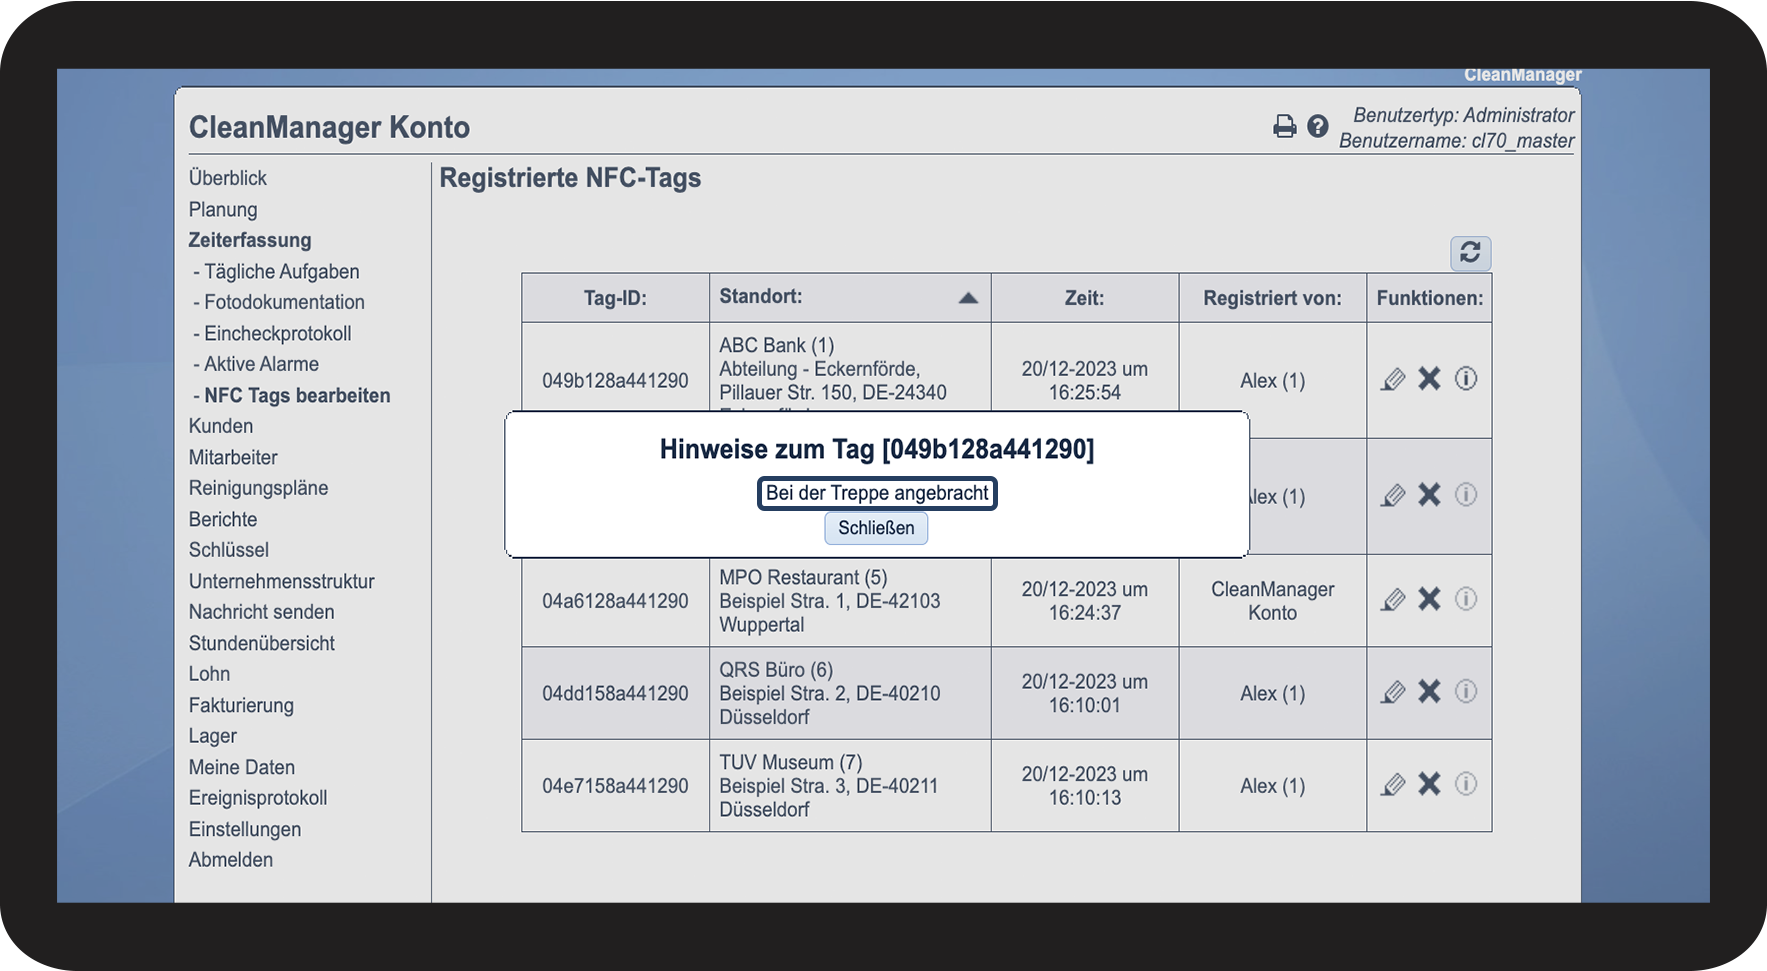
Task: Edit tag 04a6128a441290 with pencil icon
Action: (1393, 599)
